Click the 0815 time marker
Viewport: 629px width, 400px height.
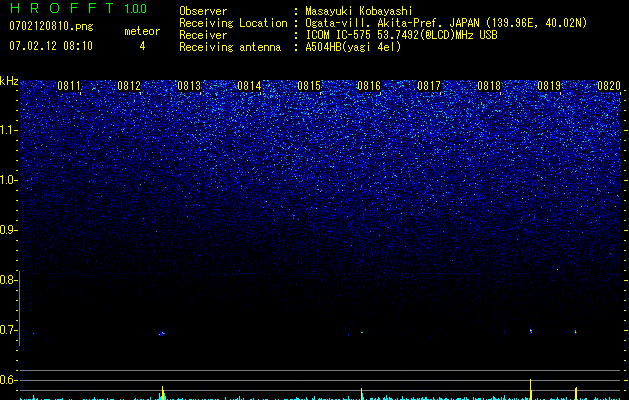click(x=309, y=86)
